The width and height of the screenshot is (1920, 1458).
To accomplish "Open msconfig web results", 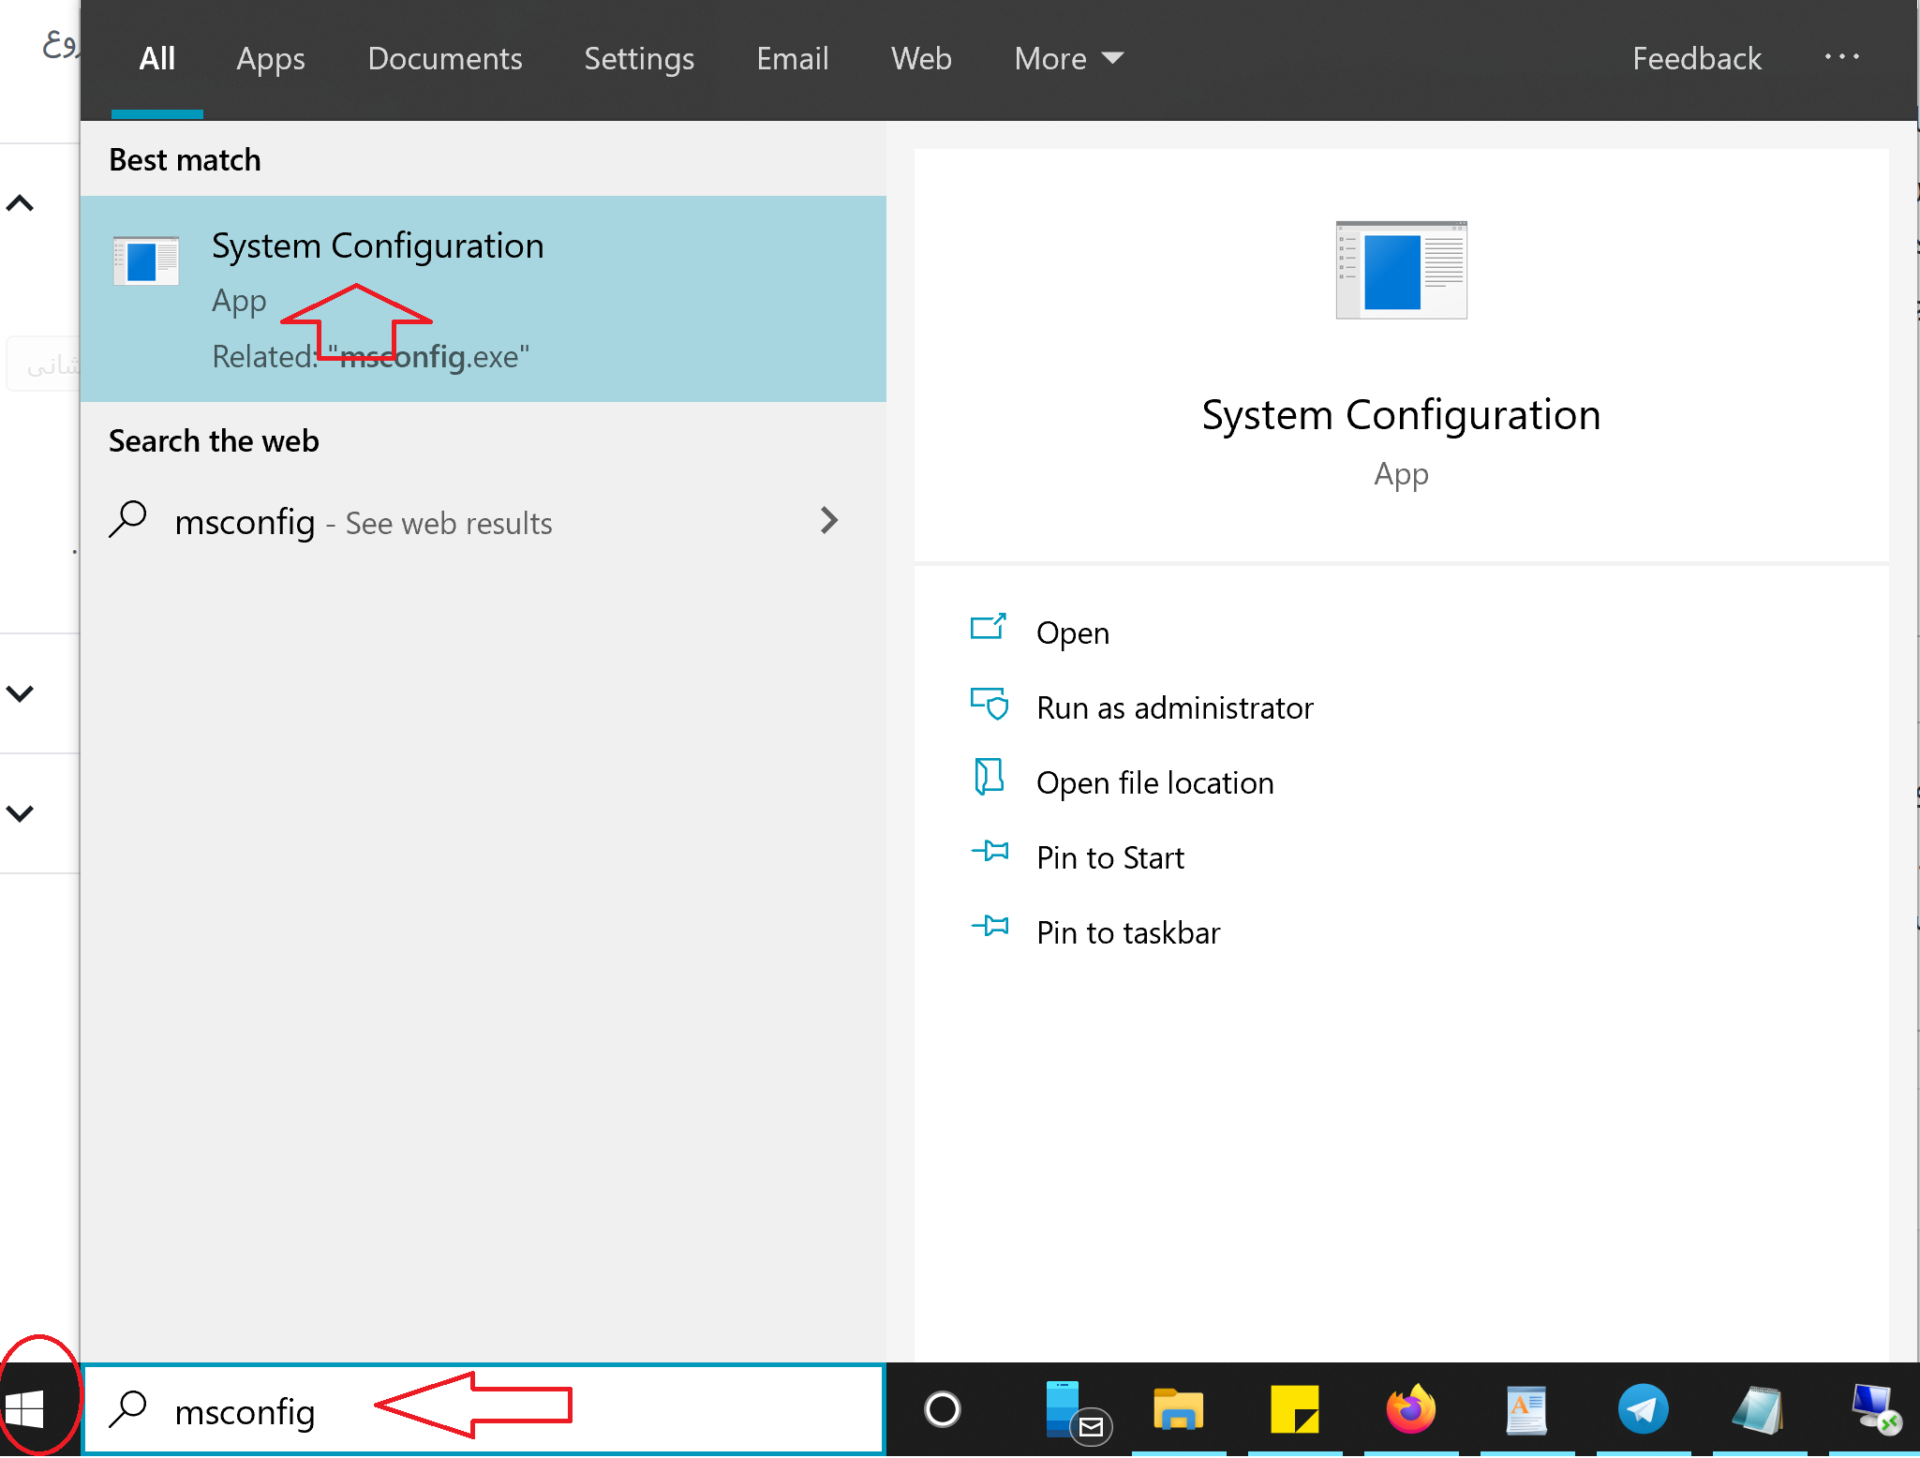I will point(483,521).
